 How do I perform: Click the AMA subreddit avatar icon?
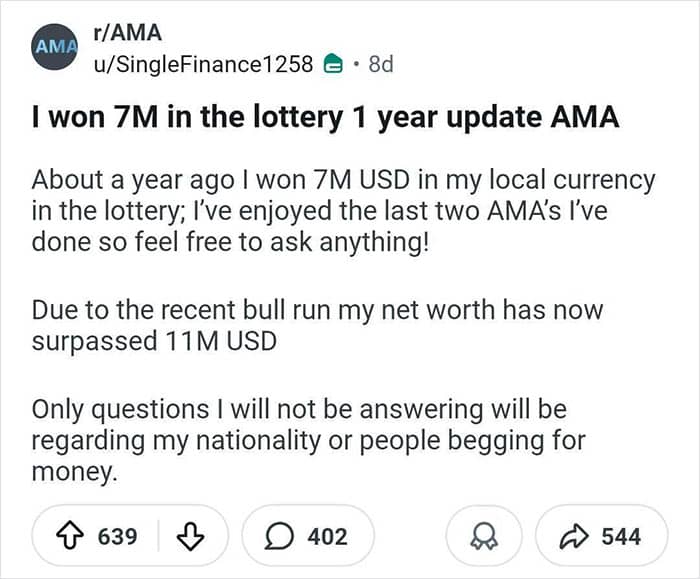pos(54,47)
